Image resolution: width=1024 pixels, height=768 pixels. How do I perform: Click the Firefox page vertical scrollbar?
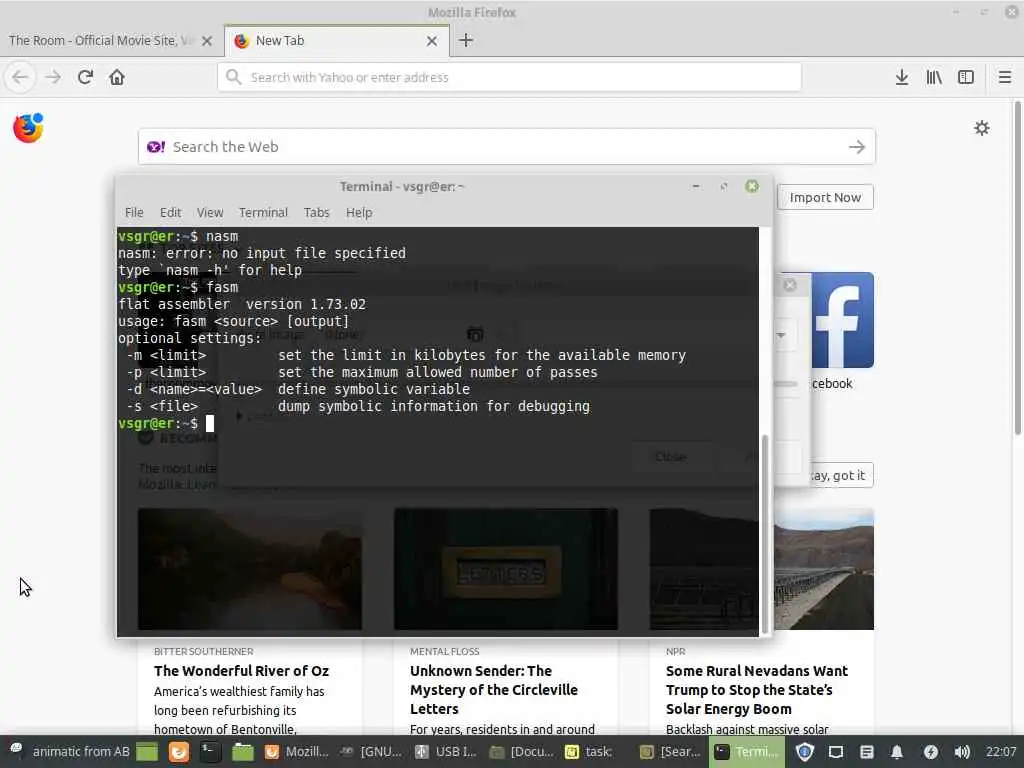(x=1018, y=268)
